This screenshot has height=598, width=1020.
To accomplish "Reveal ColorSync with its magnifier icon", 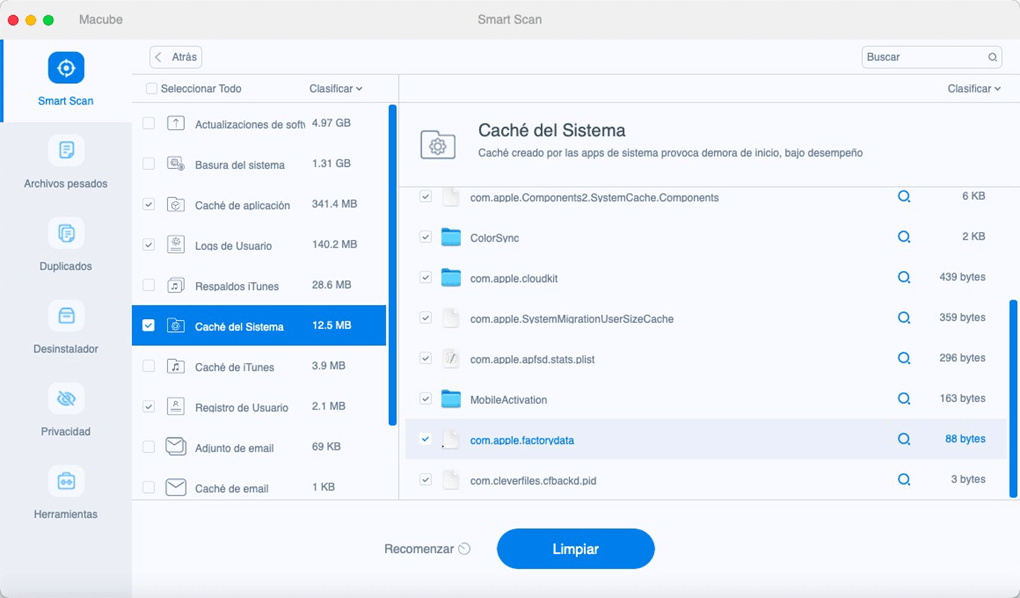I will click(904, 237).
